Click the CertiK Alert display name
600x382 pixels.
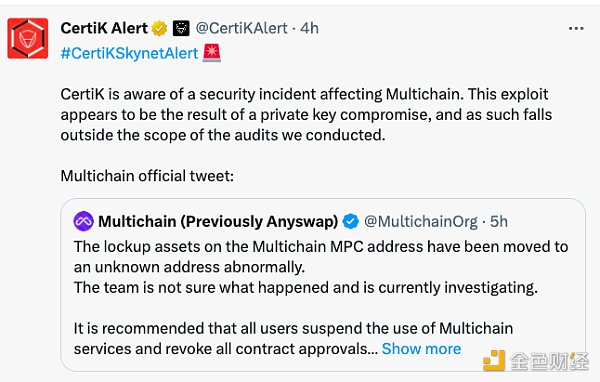point(104,28)
